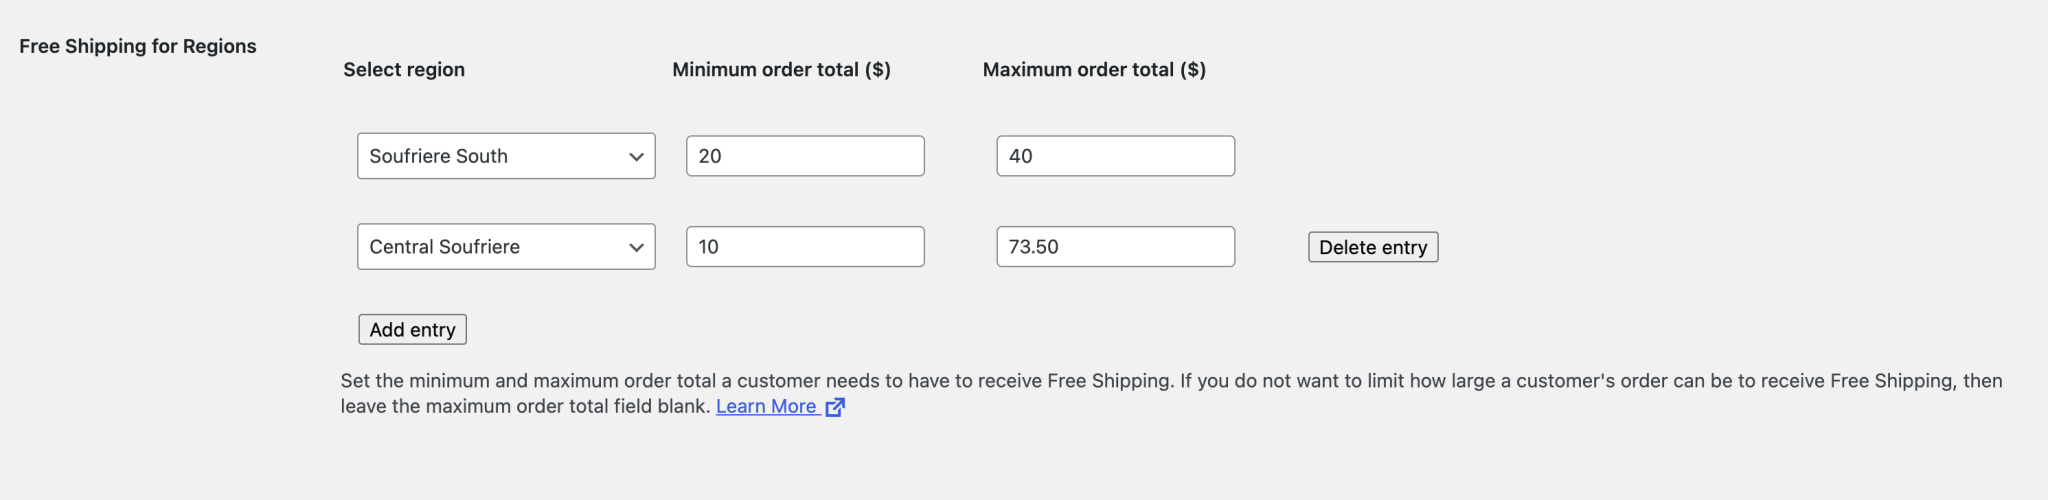Click the external link icon beside Learn More

pos(835,406)
